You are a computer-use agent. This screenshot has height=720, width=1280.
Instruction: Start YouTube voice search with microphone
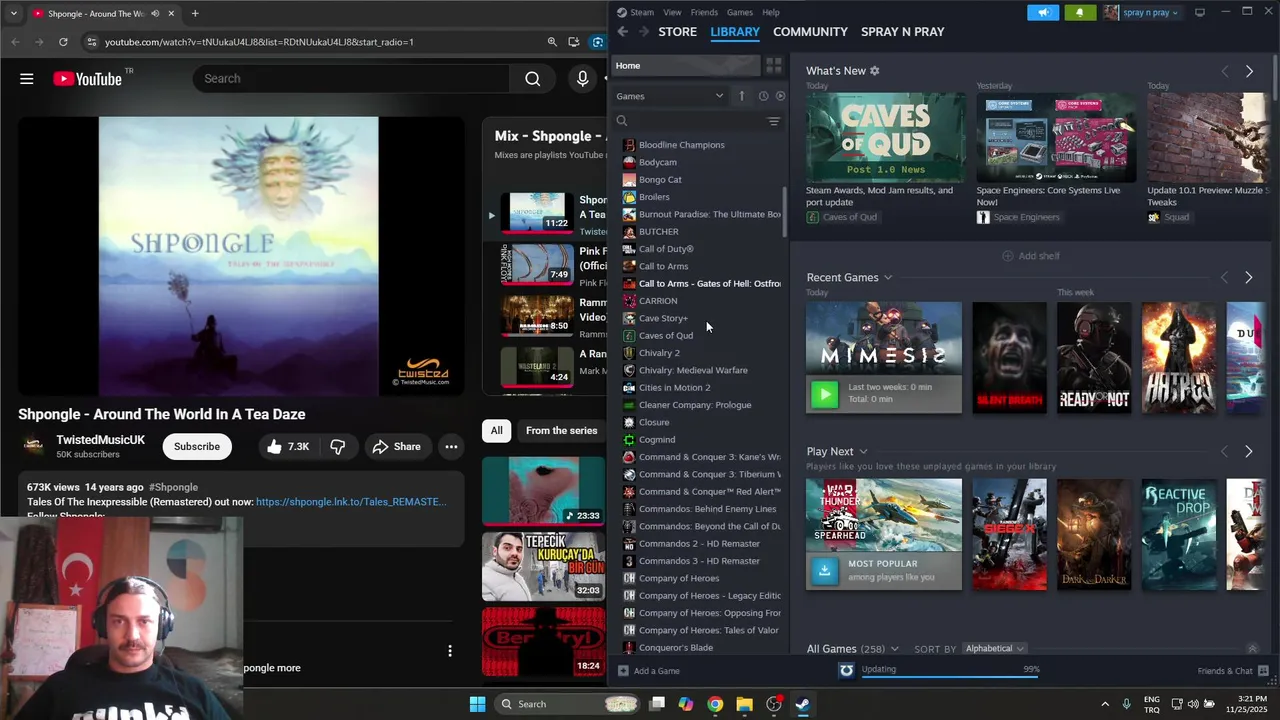[582, 79]
